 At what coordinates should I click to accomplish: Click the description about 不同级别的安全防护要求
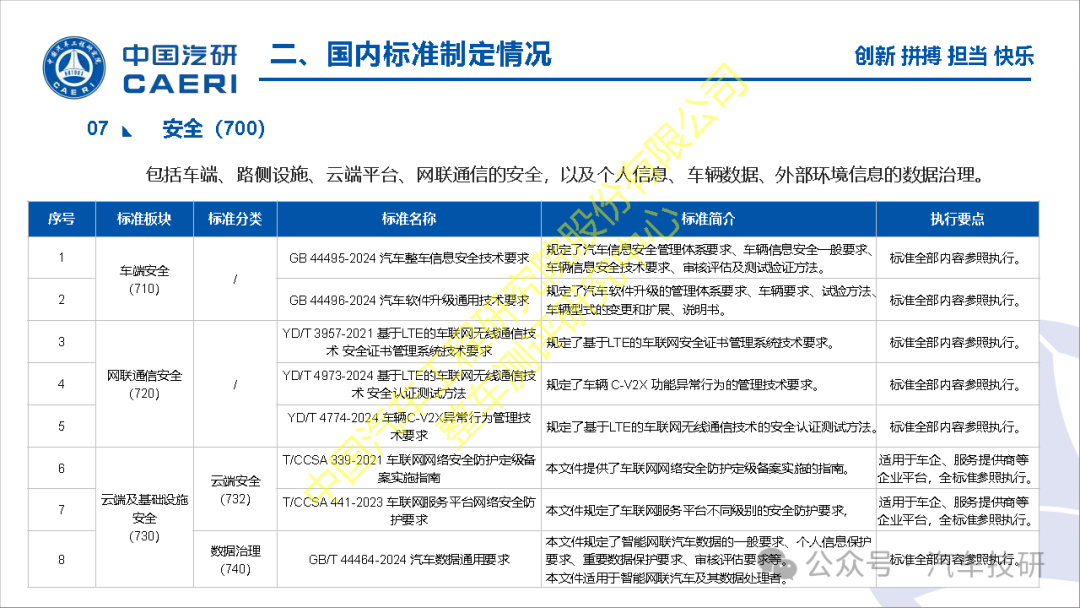[x=696, y=510]
